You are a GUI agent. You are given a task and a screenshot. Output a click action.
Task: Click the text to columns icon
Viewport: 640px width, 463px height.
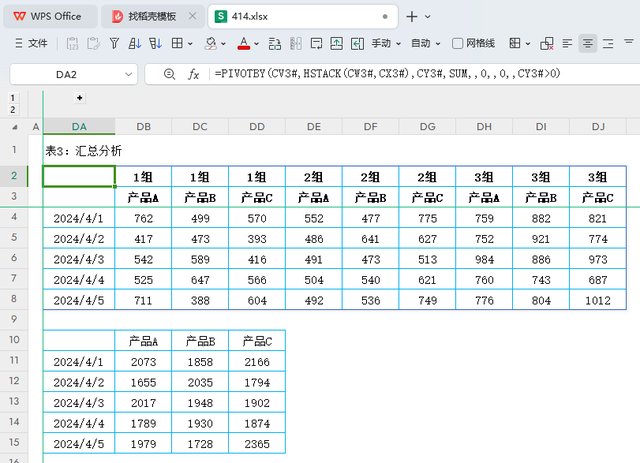coord(296,43)
